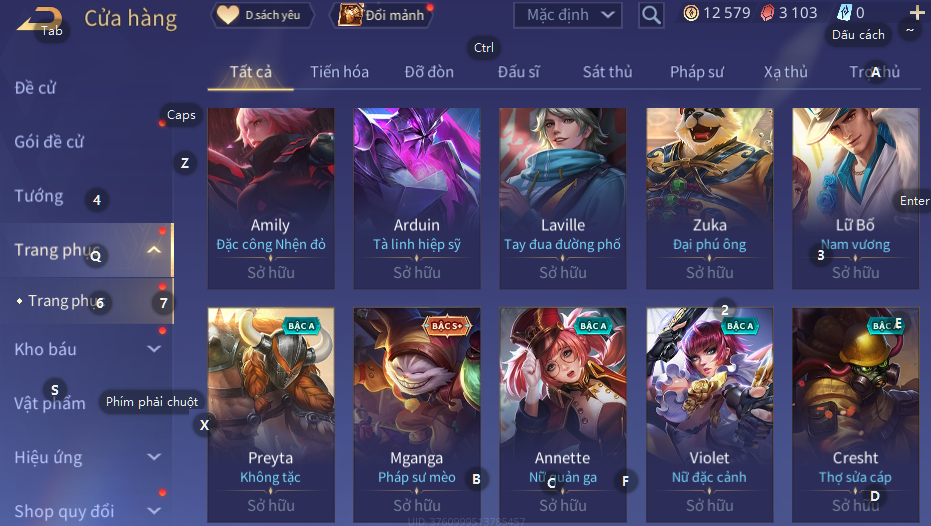
Task: Select the Arduin Tà linh hiệp sỹ skin card
Action: [417, 198]
